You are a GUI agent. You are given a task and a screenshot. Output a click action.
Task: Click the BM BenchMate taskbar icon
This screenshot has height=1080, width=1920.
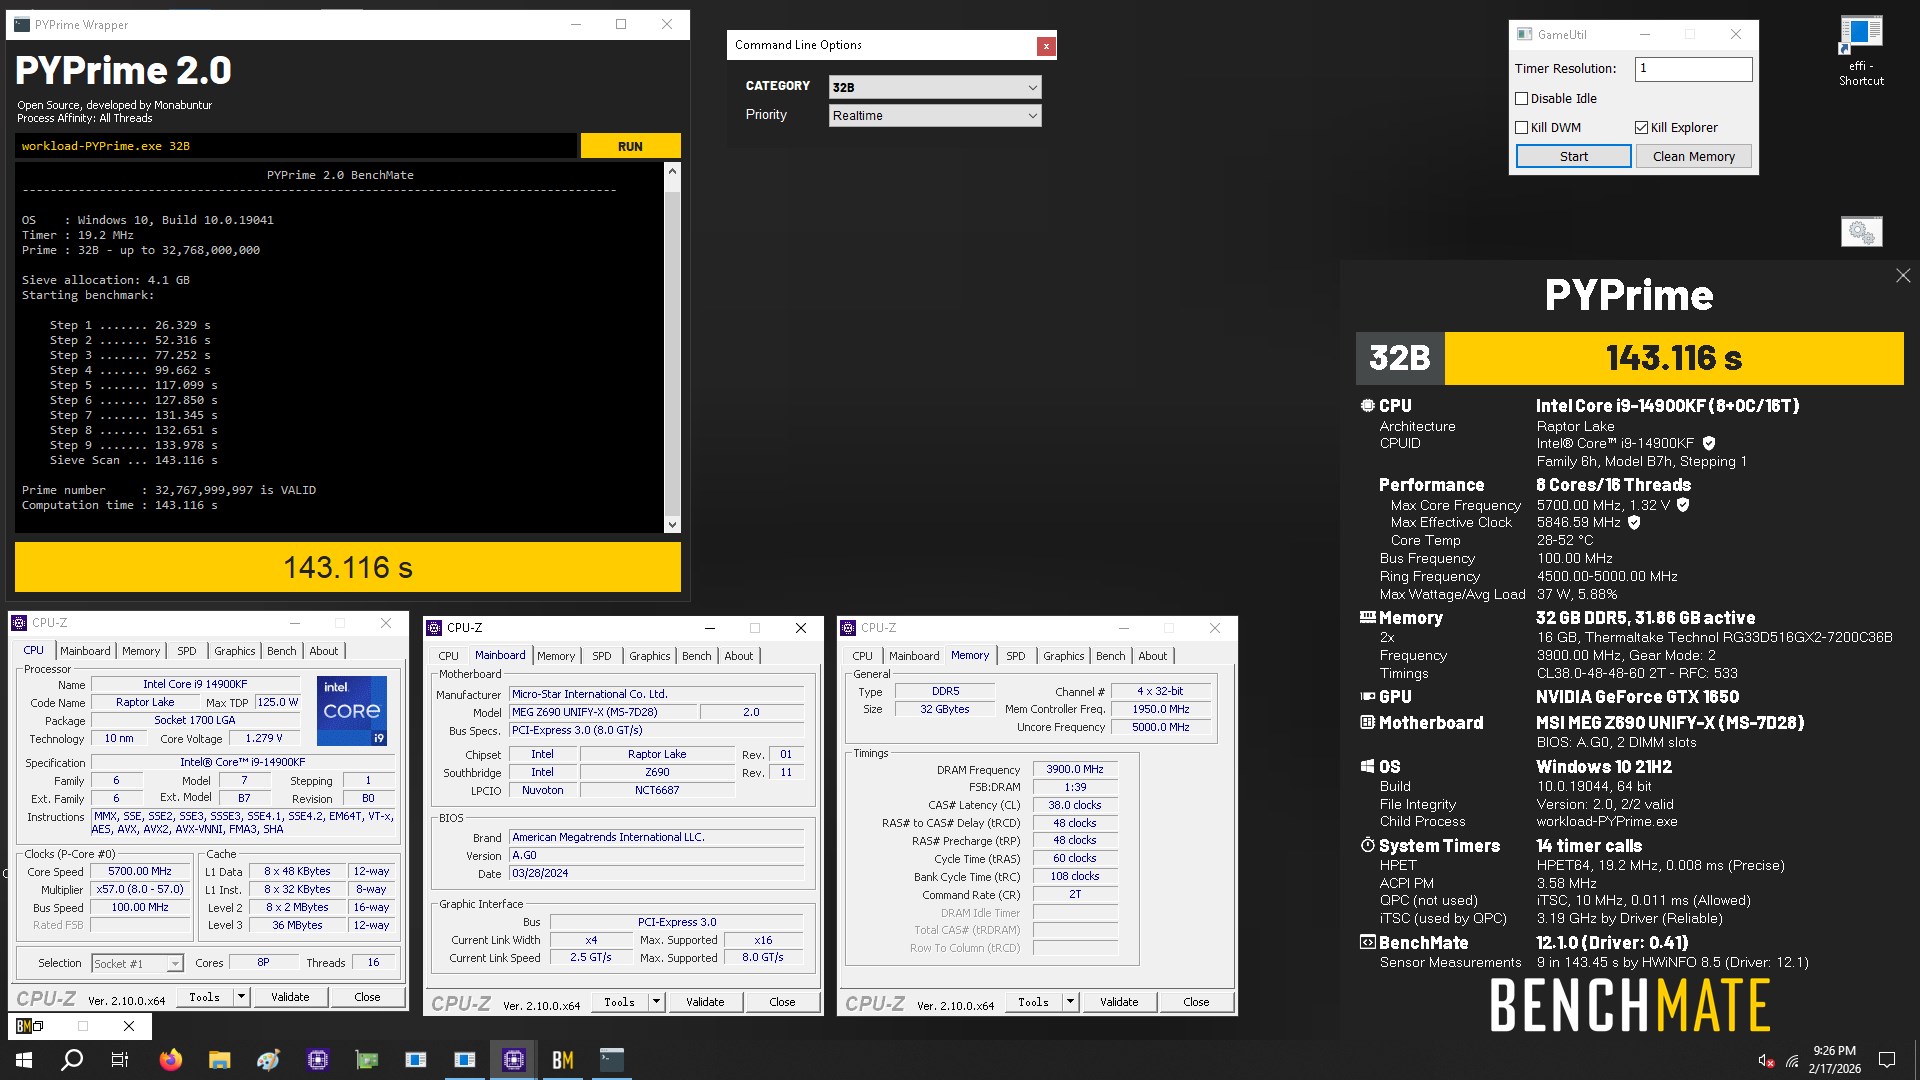(563, 1060)
